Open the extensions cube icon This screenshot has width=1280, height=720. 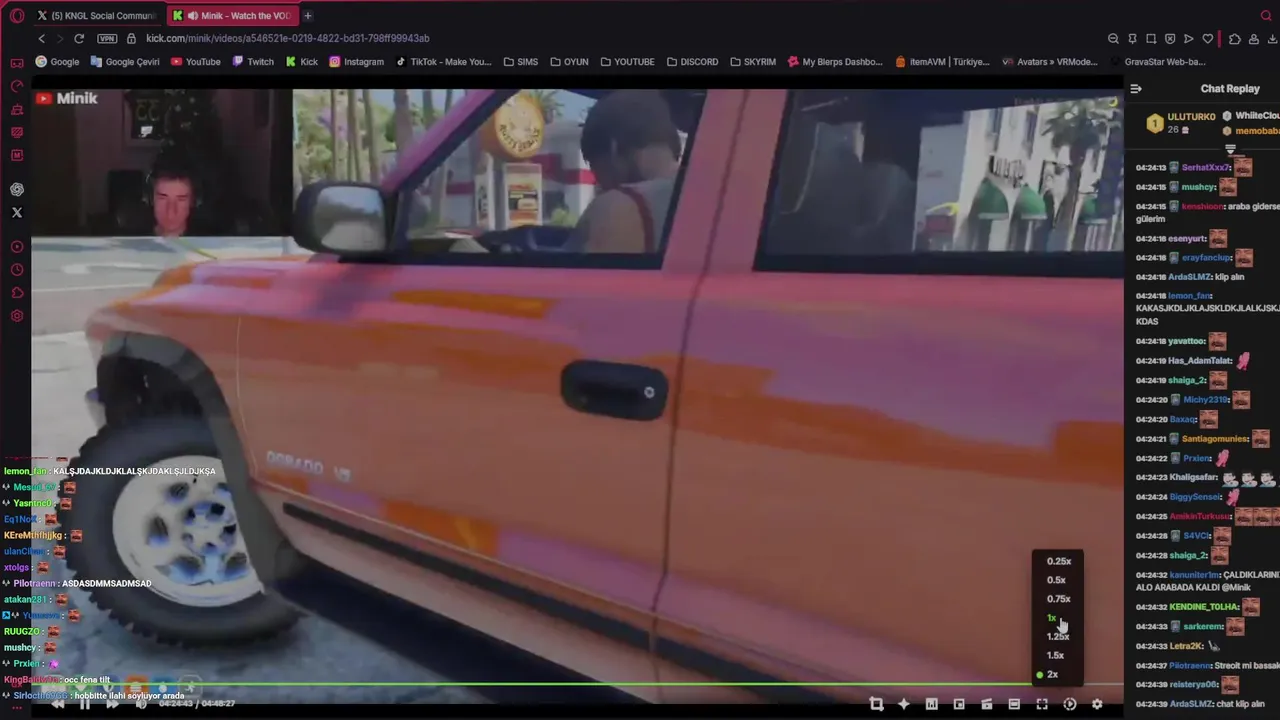[1235, 38]
